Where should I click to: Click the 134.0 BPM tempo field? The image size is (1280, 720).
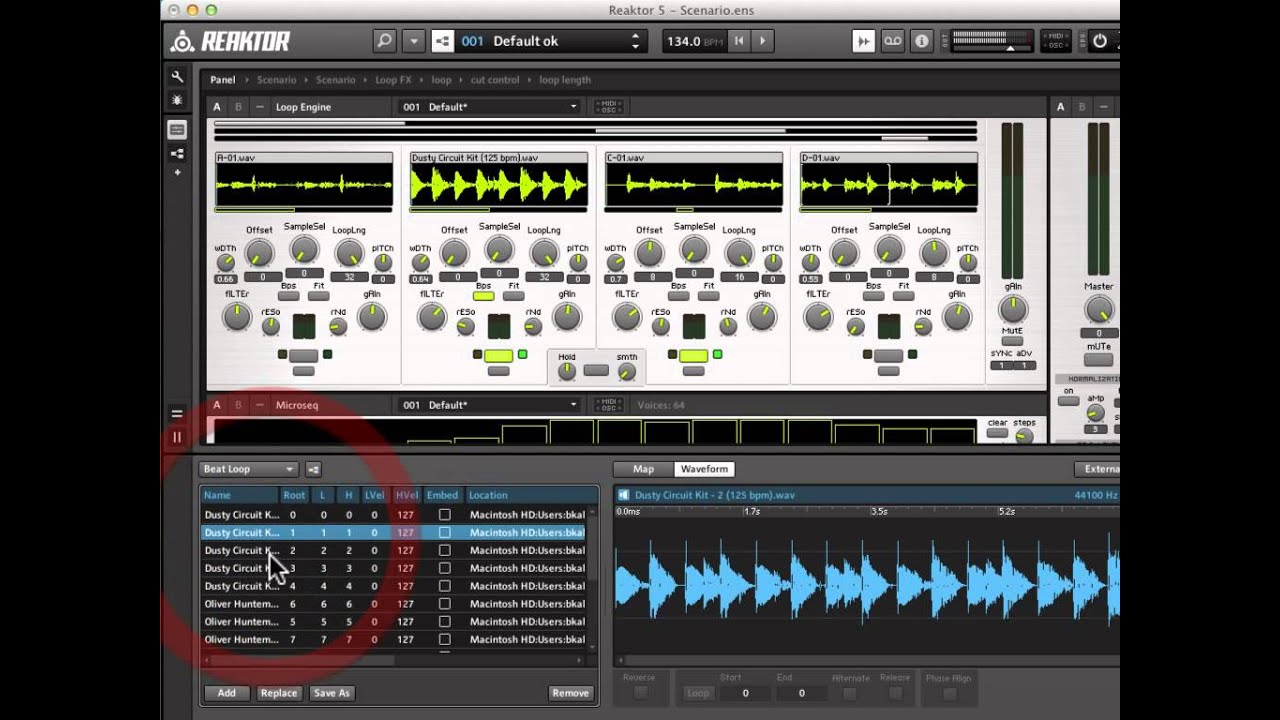(x=695, y=41)
